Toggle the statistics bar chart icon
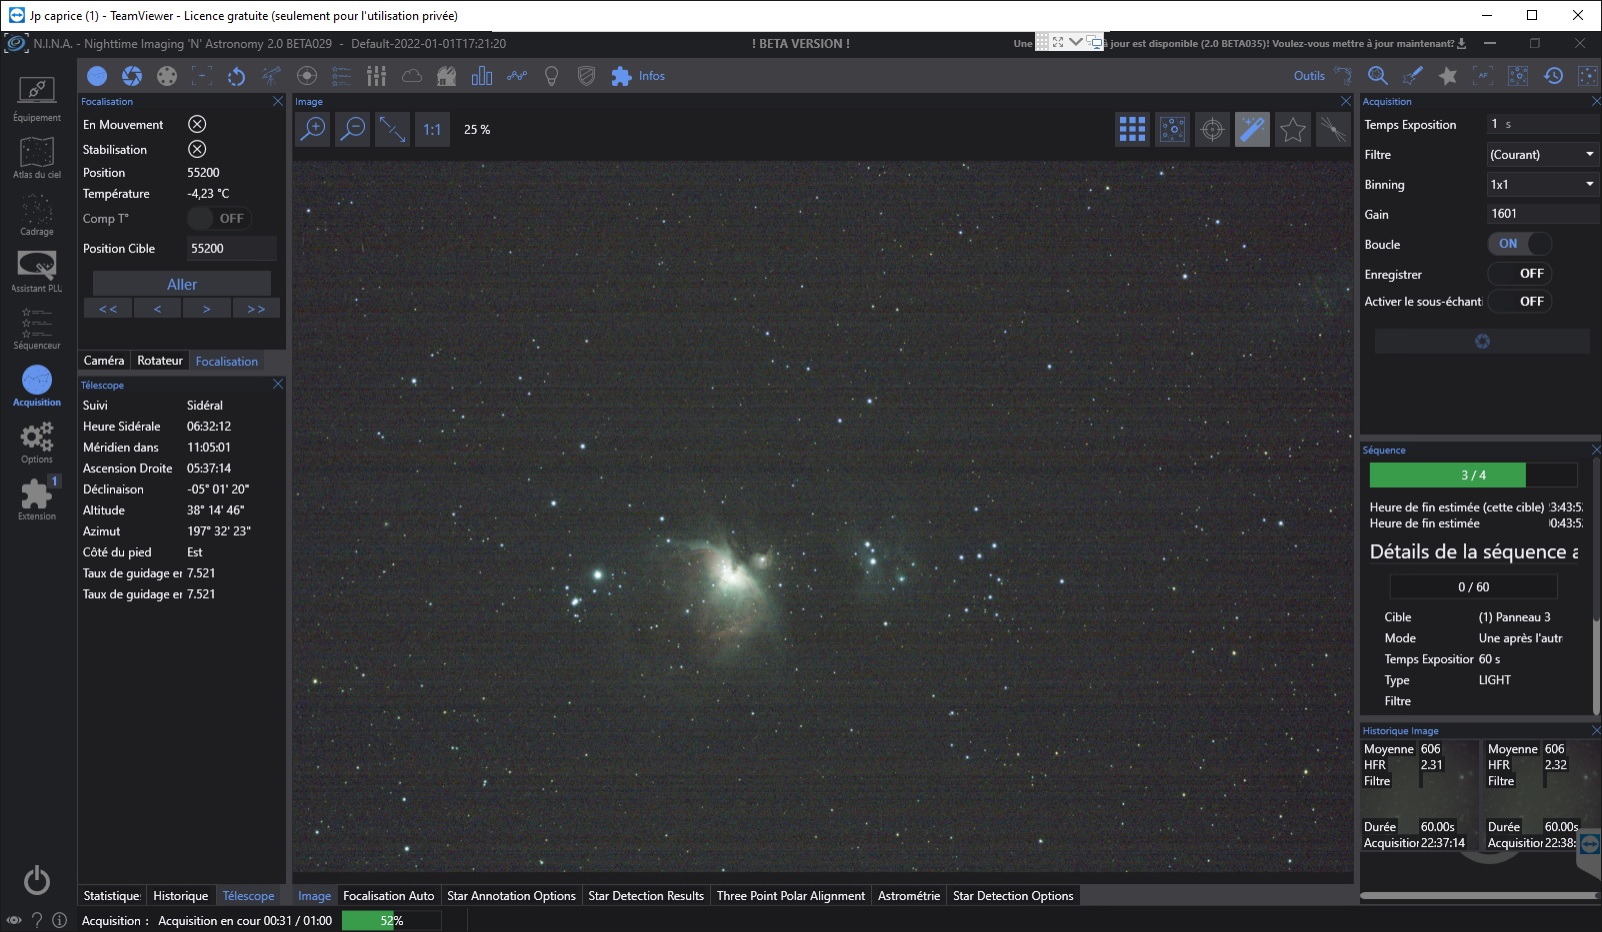The width and height of the screenshot is (1602, 932). point(482,76)
